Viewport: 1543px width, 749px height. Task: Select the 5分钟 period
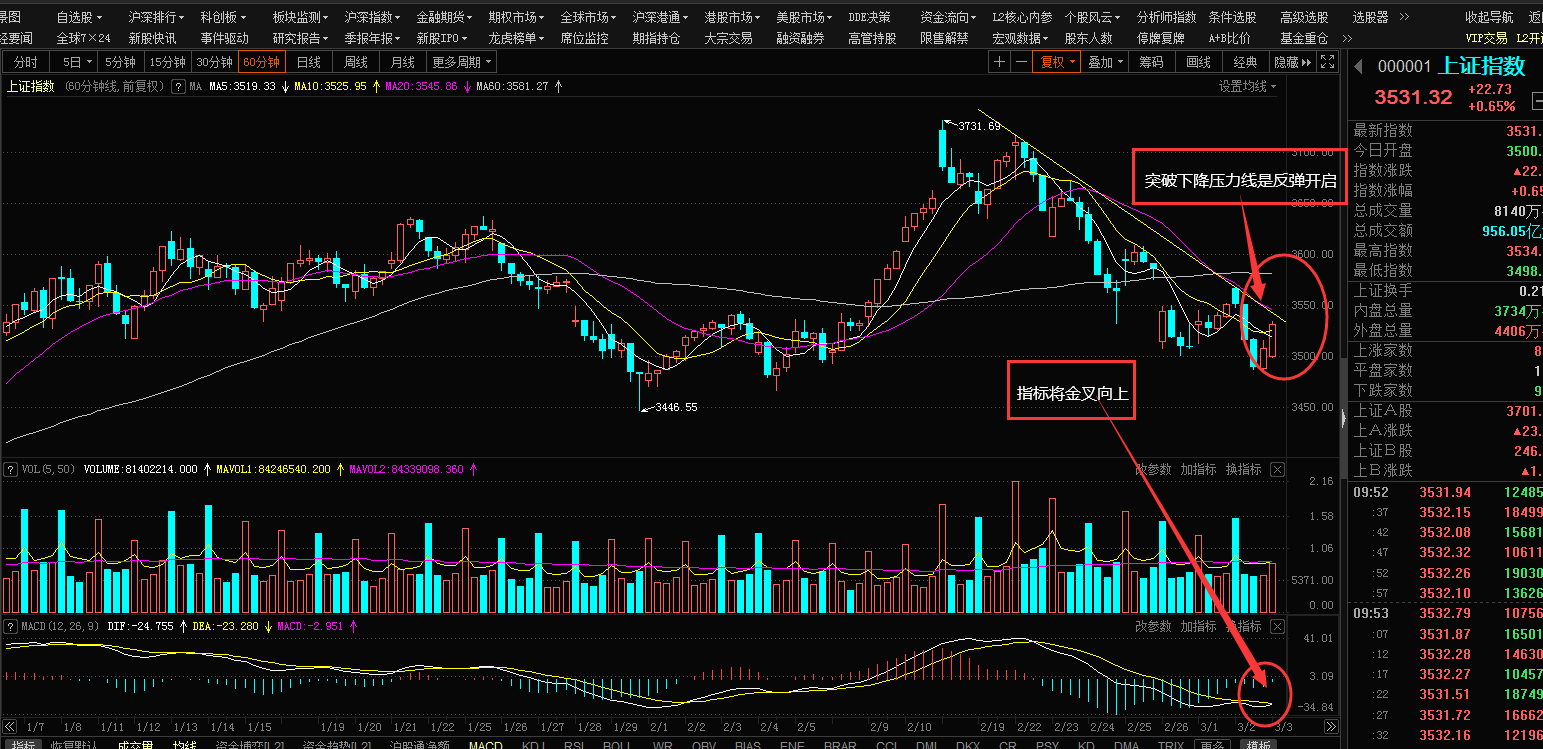(x=119, y=62)
